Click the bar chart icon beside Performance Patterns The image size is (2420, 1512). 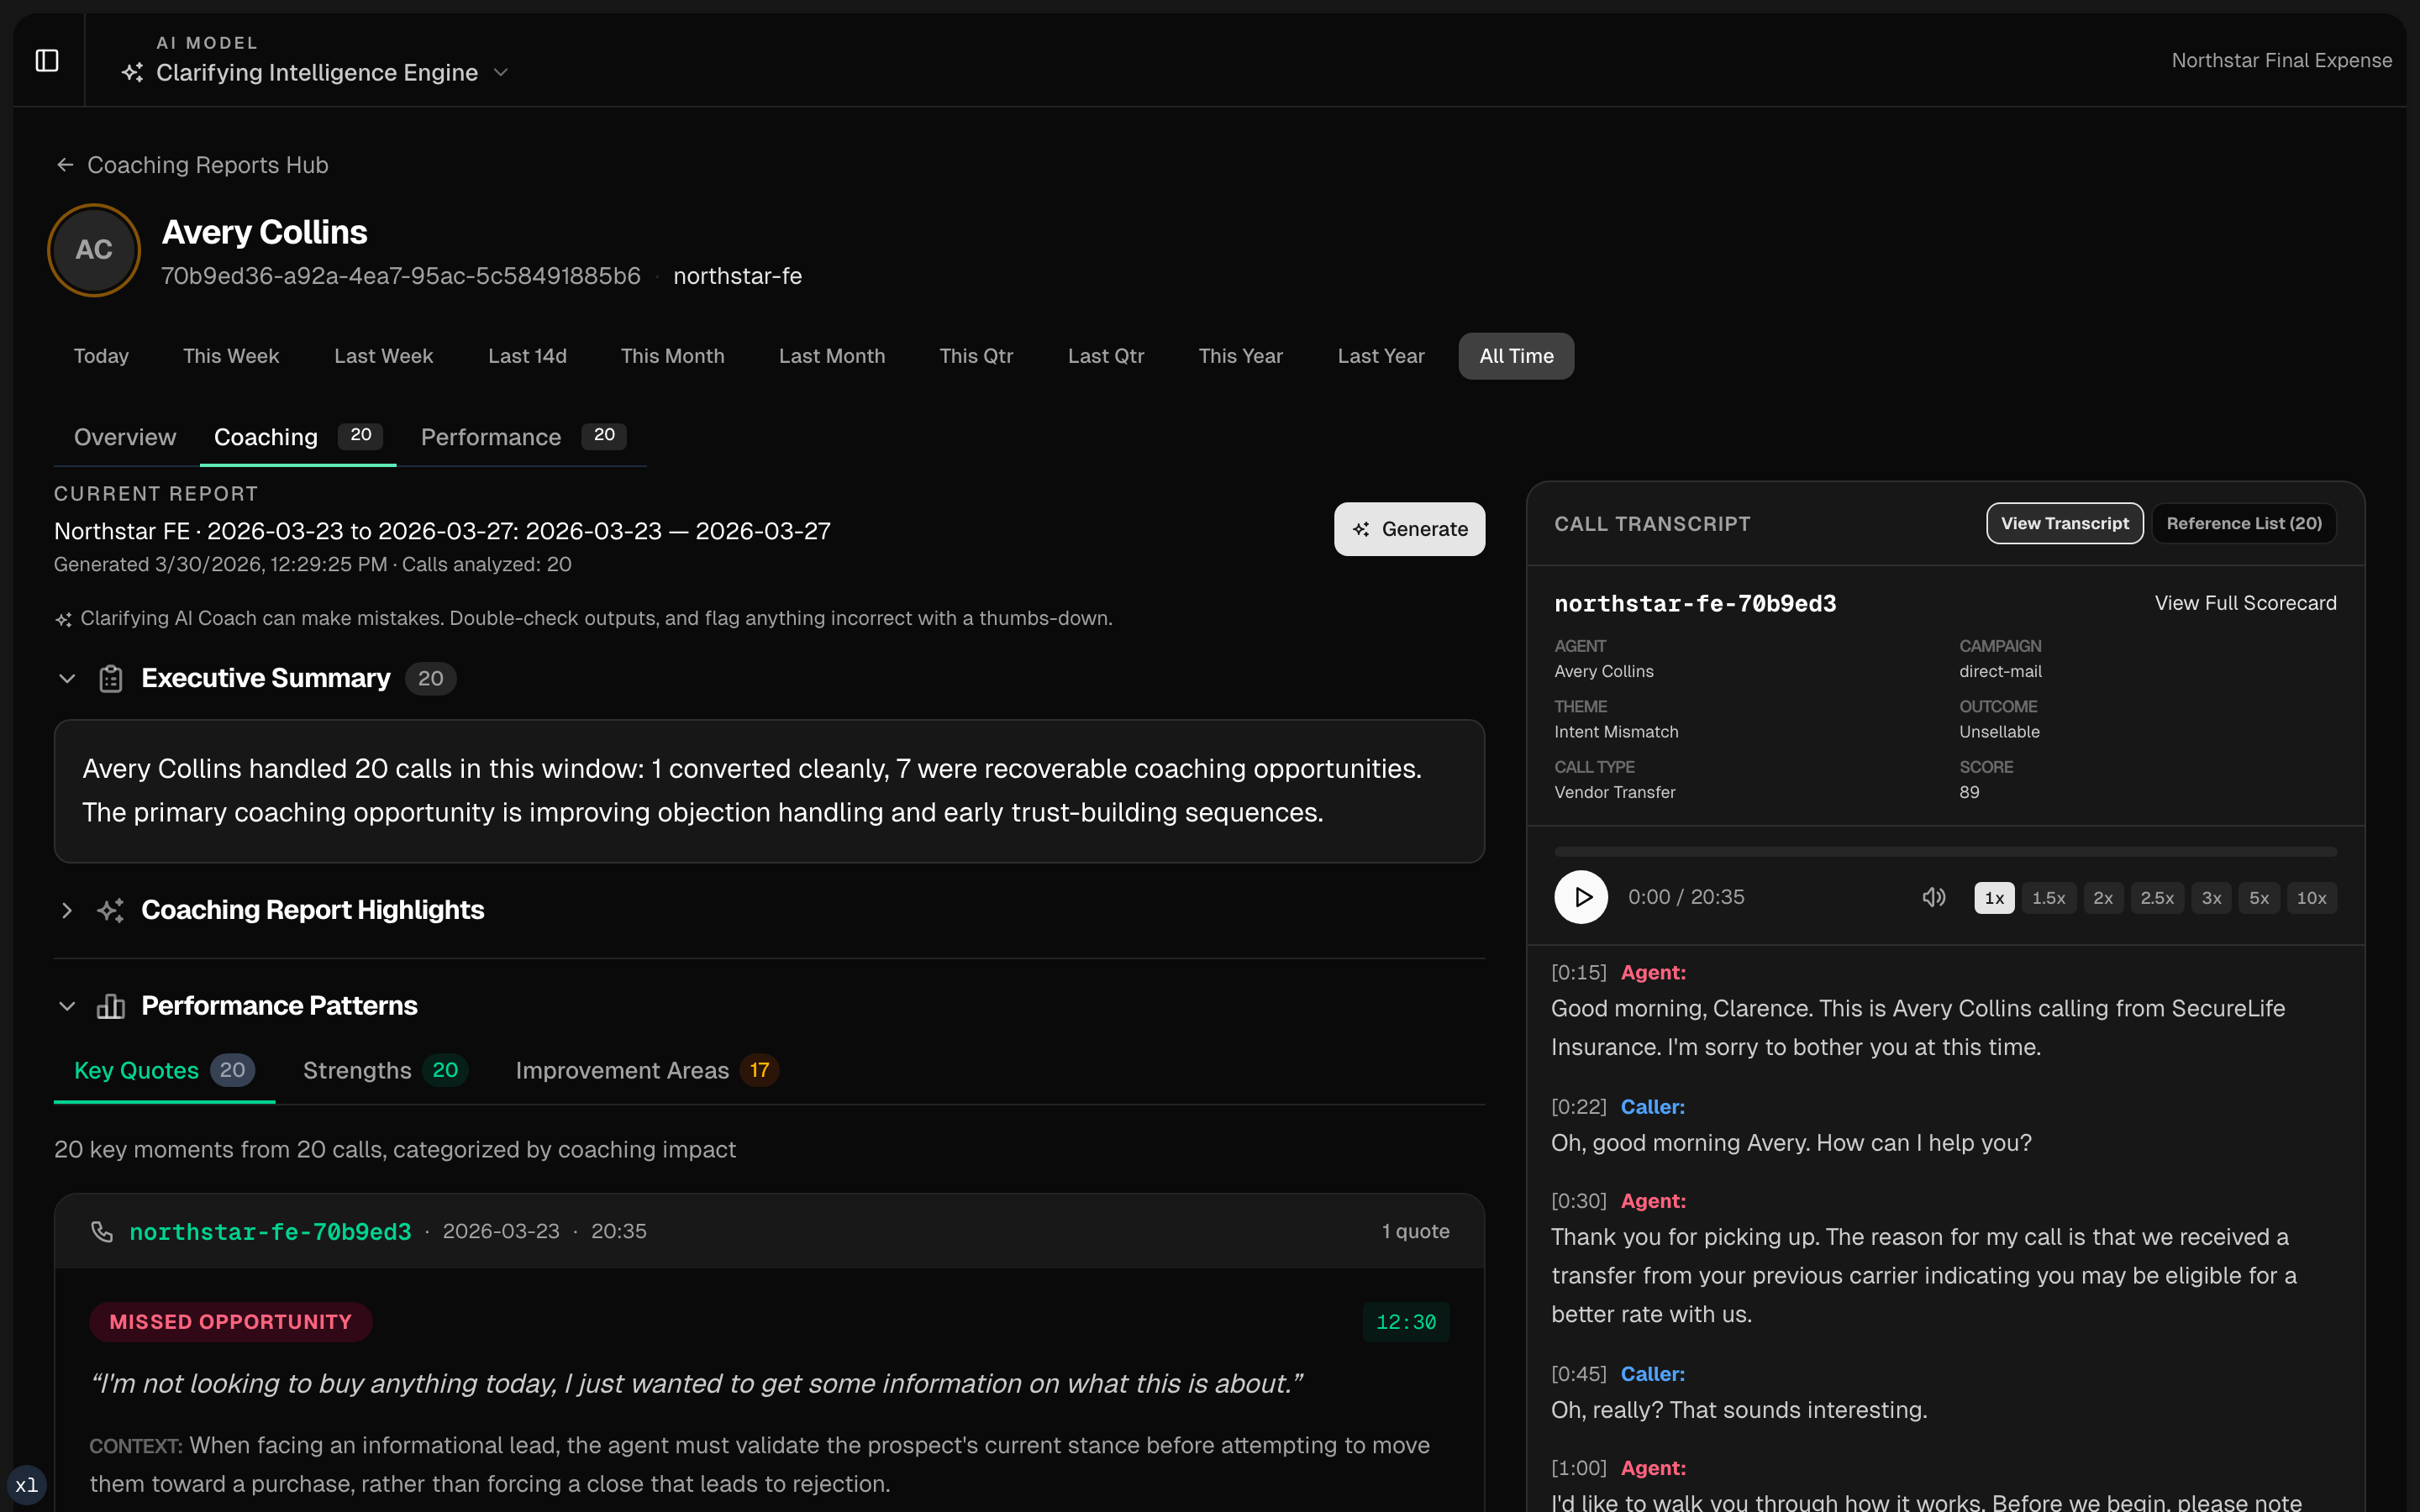[x=111, y=1006]
